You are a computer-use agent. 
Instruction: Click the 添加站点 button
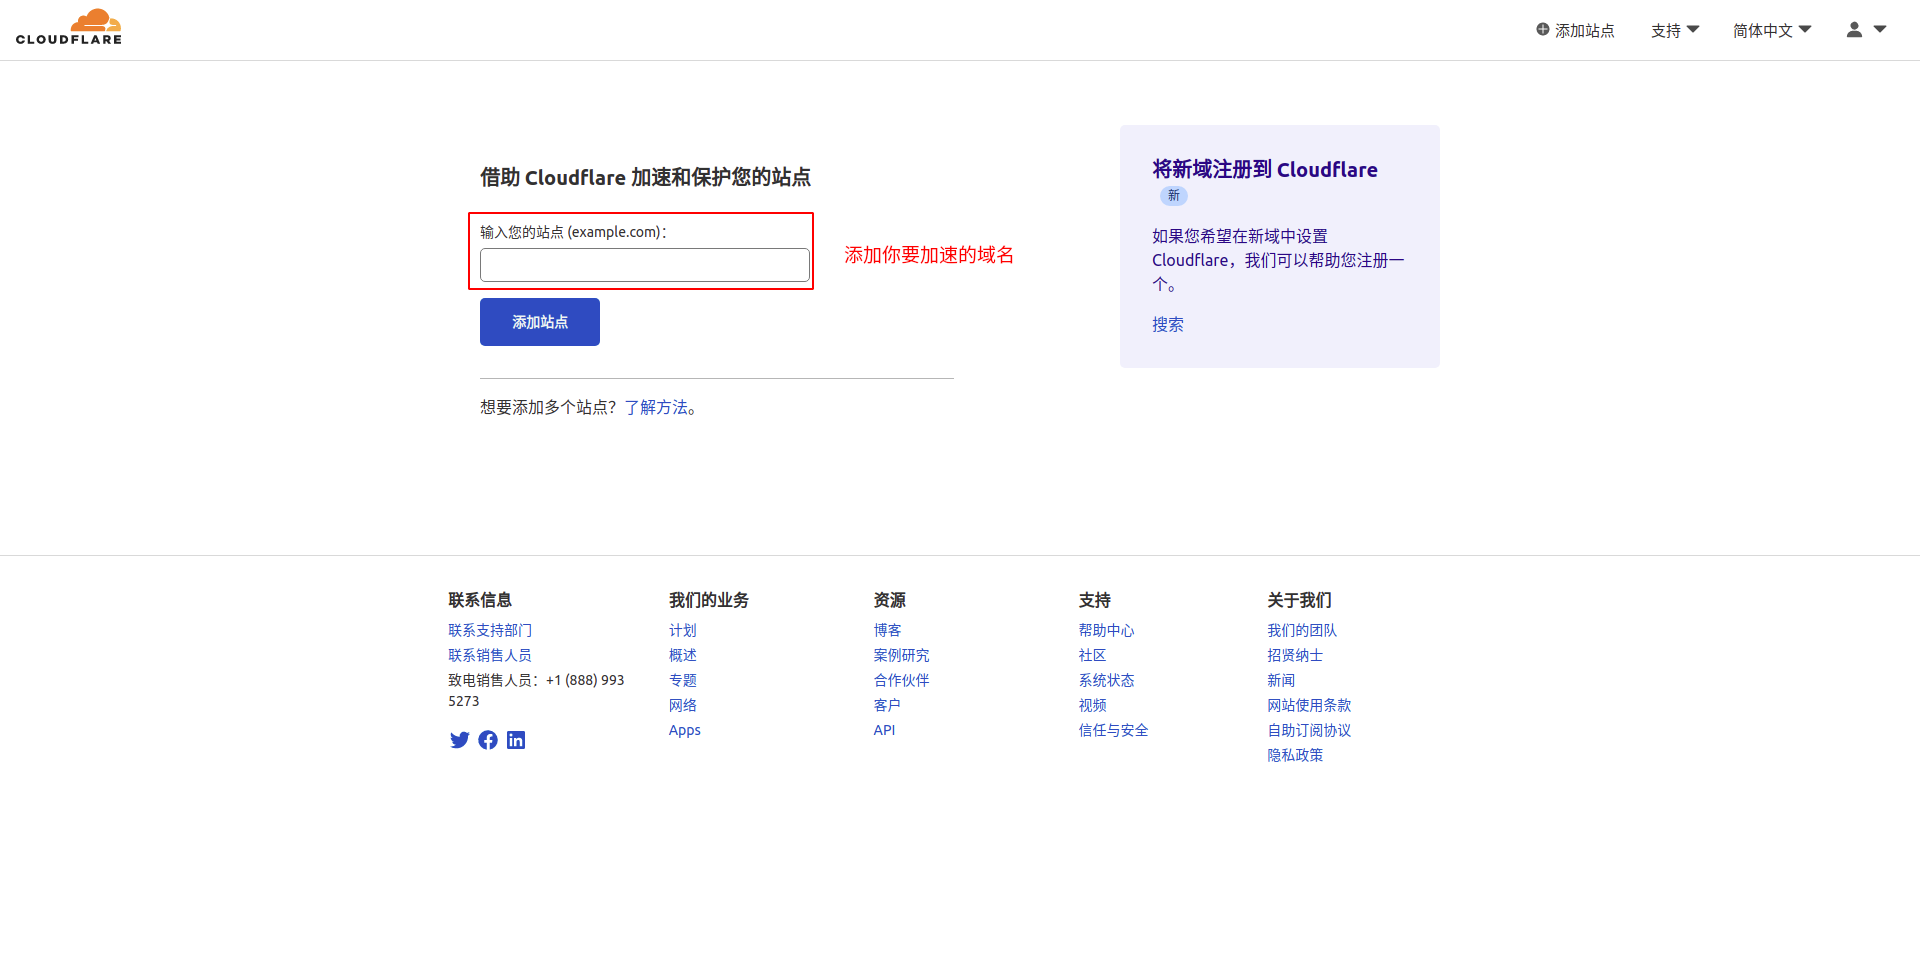[539, 322]
